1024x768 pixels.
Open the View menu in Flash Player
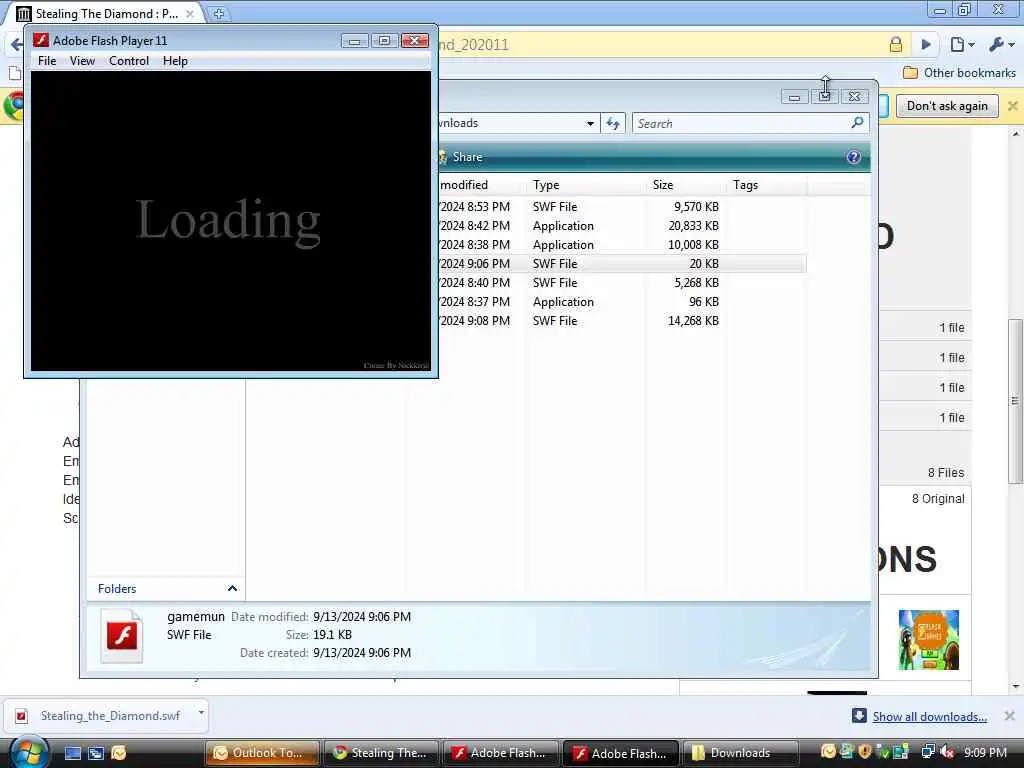pyautogui.click(x=82, y=61)
